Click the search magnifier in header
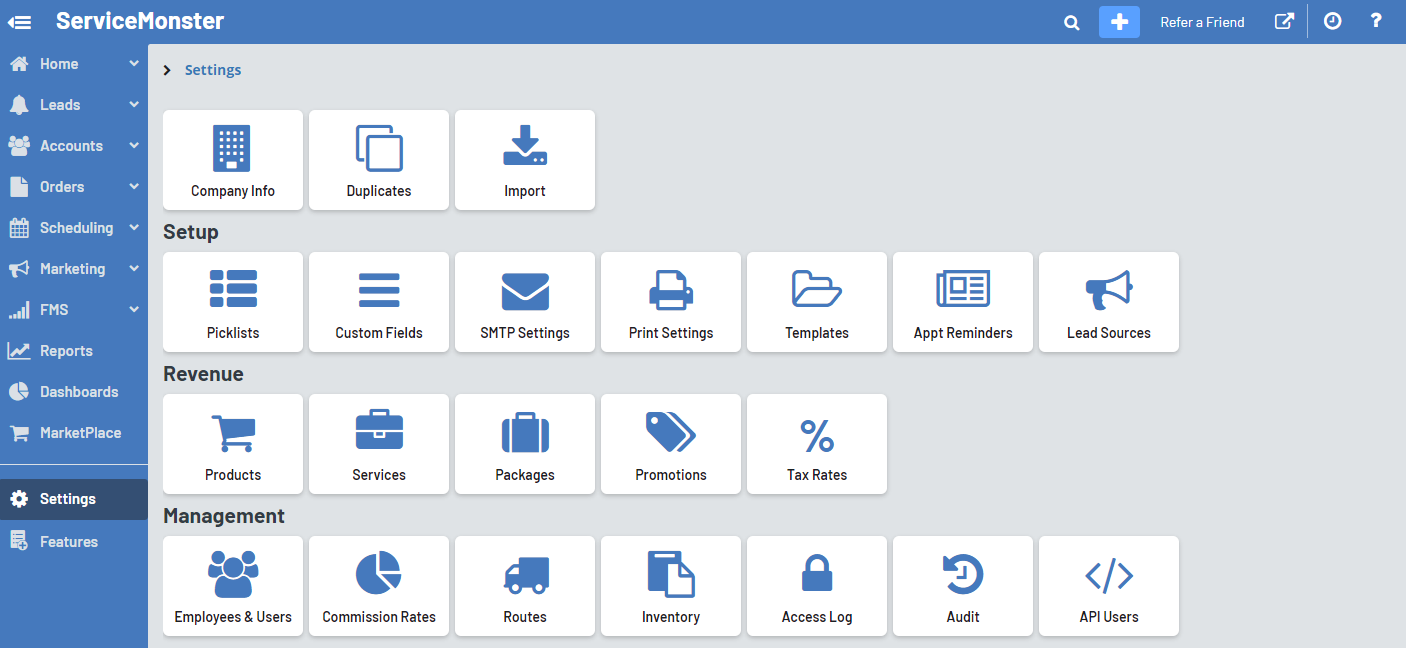 (1071, 22)
